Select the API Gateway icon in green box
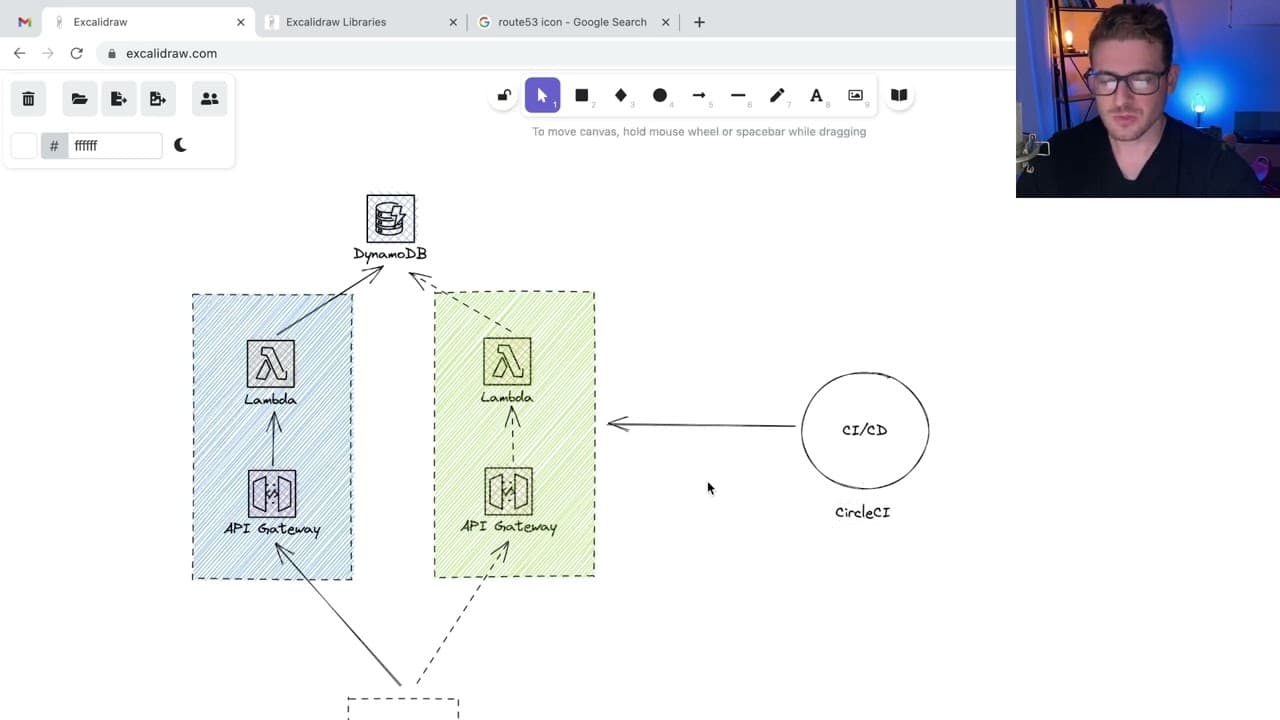 point(509,491)
